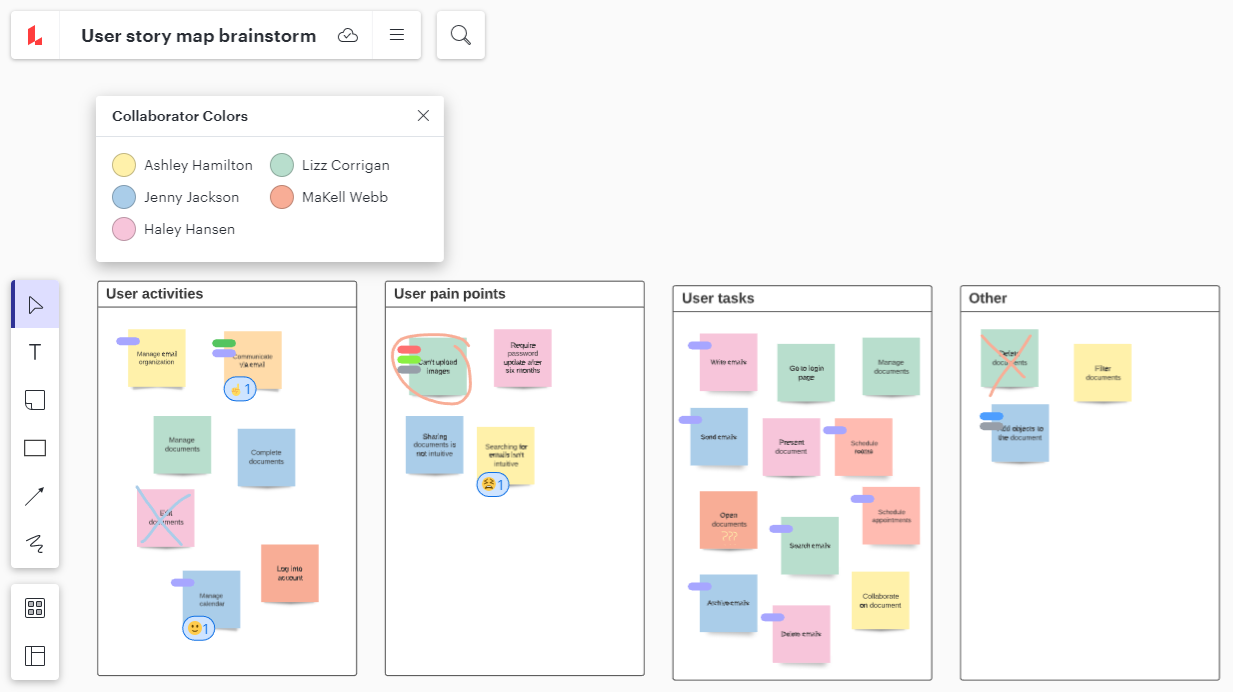Viewport: 1233px width, 692px height.
Task: Click thumbs-up reaction on 'Communicate via email' note
Action: click(x=240, y=389)
